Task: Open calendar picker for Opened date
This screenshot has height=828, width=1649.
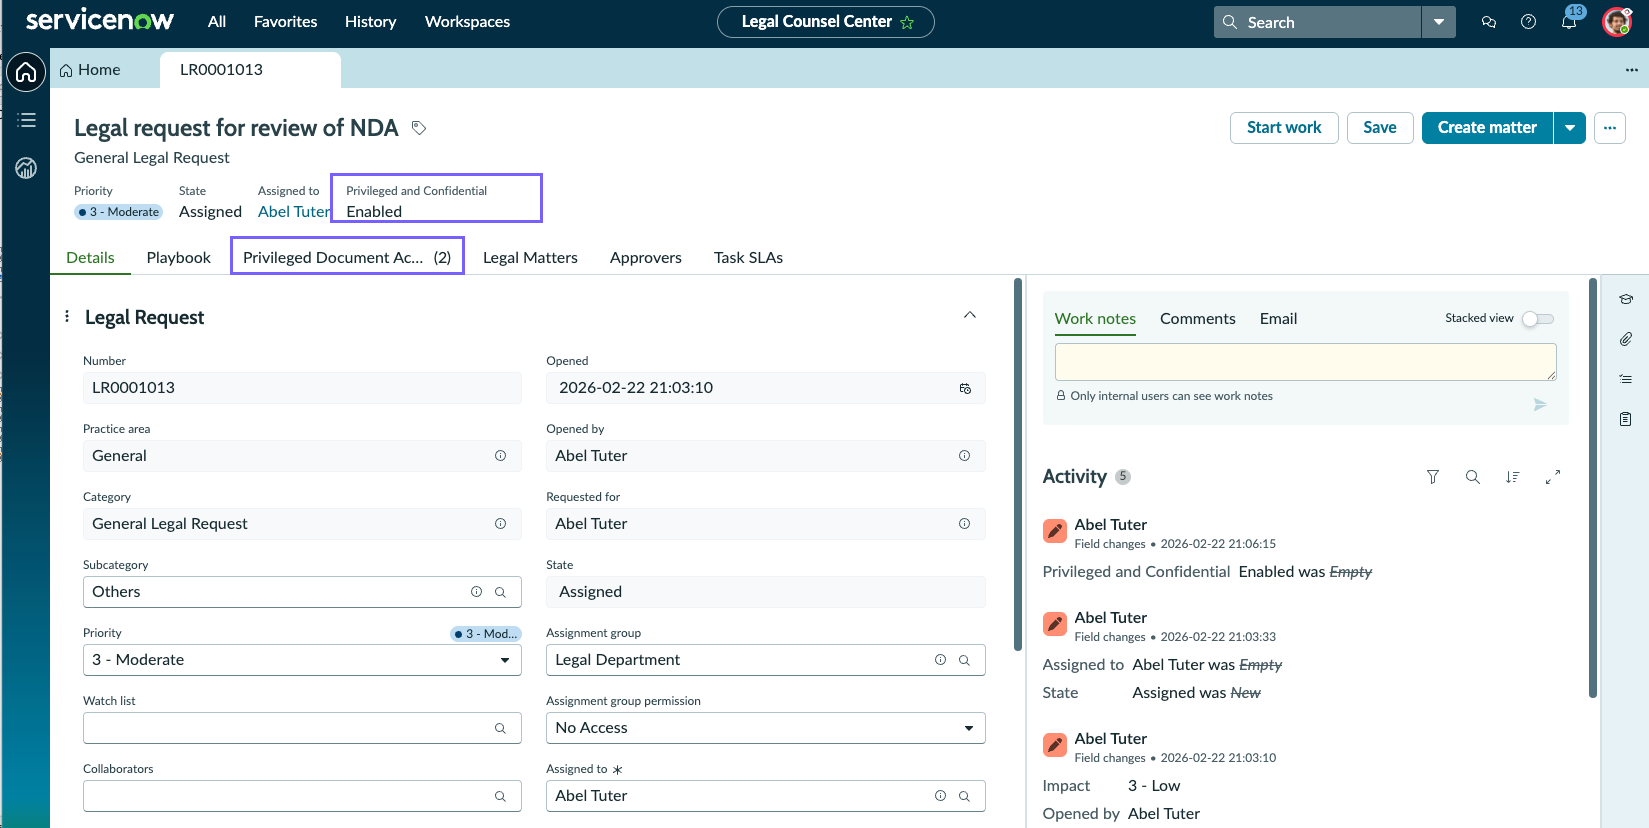Action: [x=965, y=388]
